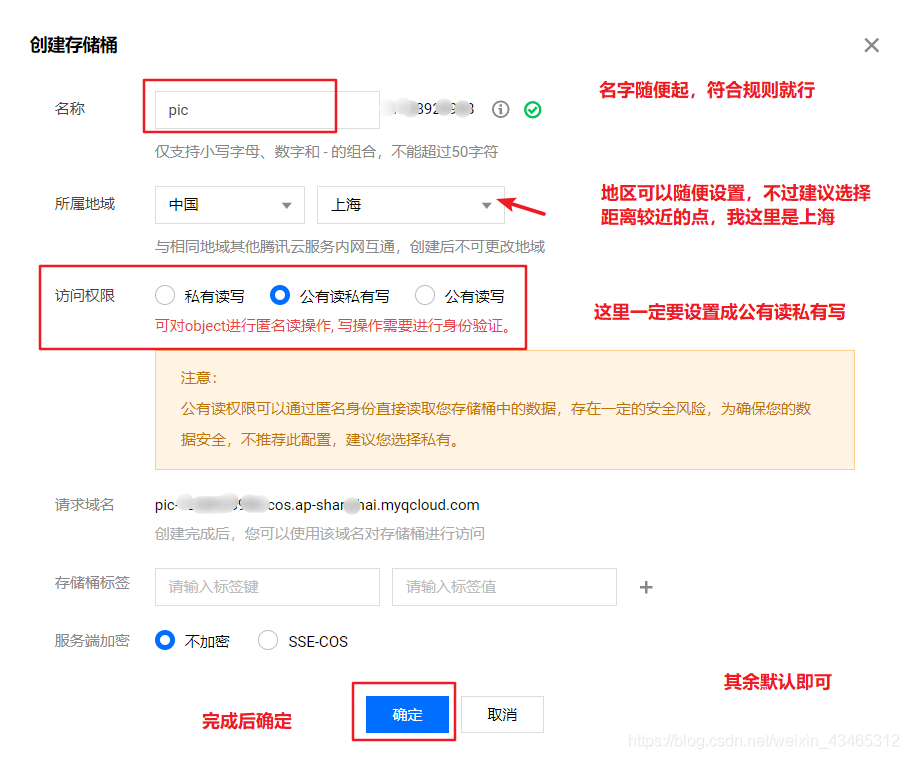Open the 中国 country dropdown
This screenshot has height=759, width=909.
229,205
